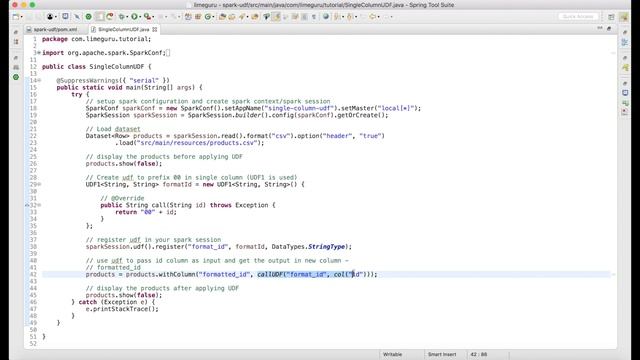
Task: Click the public class SingleColumnUDF declaration
Action: click(x=96, y=67)
